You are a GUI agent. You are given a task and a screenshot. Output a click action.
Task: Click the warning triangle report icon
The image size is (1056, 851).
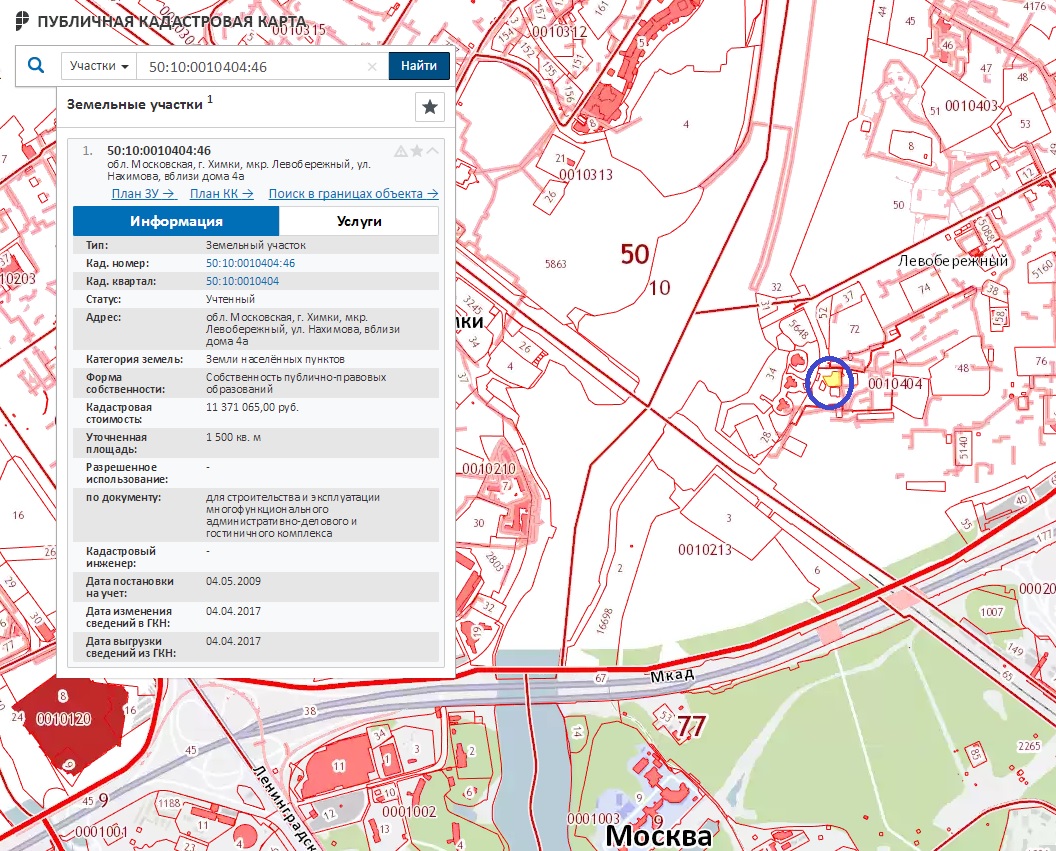pyautogui.click(x=401, y=151)
